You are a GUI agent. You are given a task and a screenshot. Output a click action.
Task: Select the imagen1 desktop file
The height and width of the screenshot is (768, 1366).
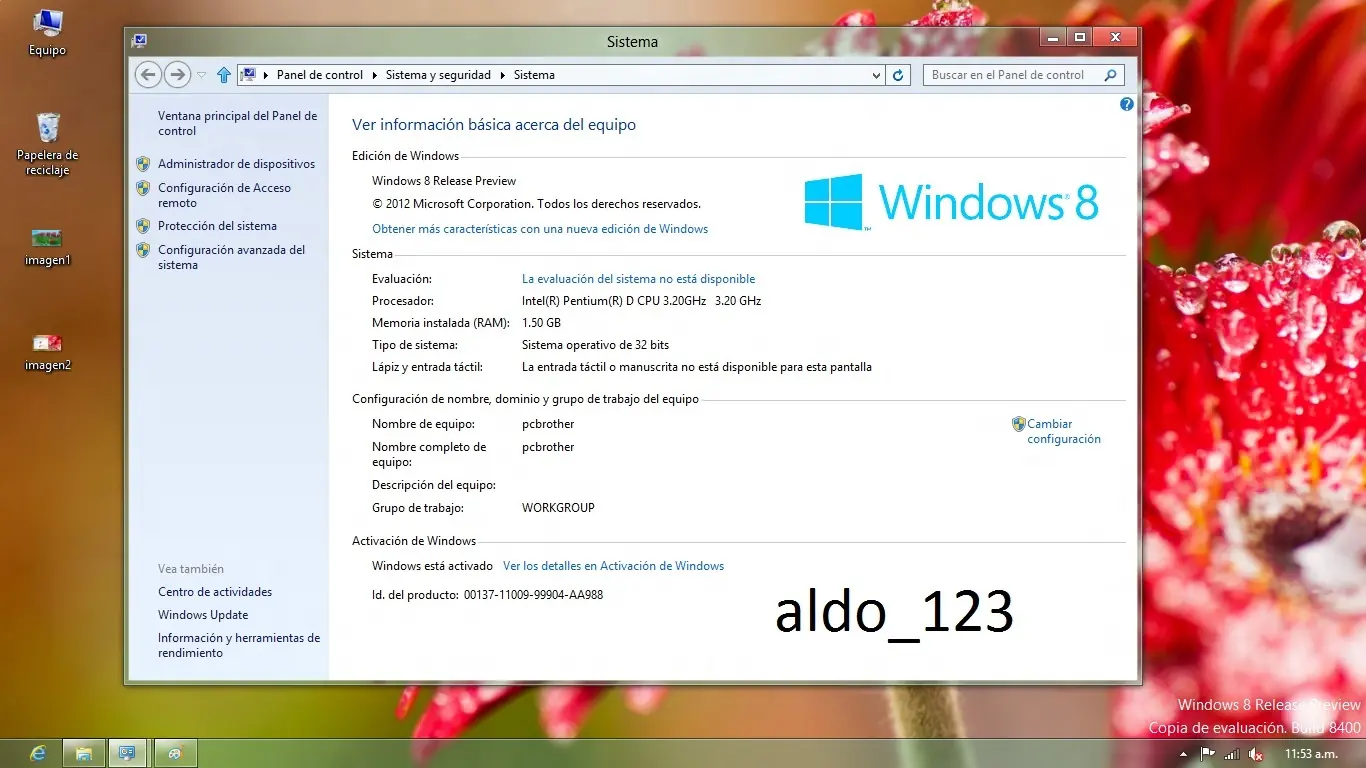tap(47, 247)
